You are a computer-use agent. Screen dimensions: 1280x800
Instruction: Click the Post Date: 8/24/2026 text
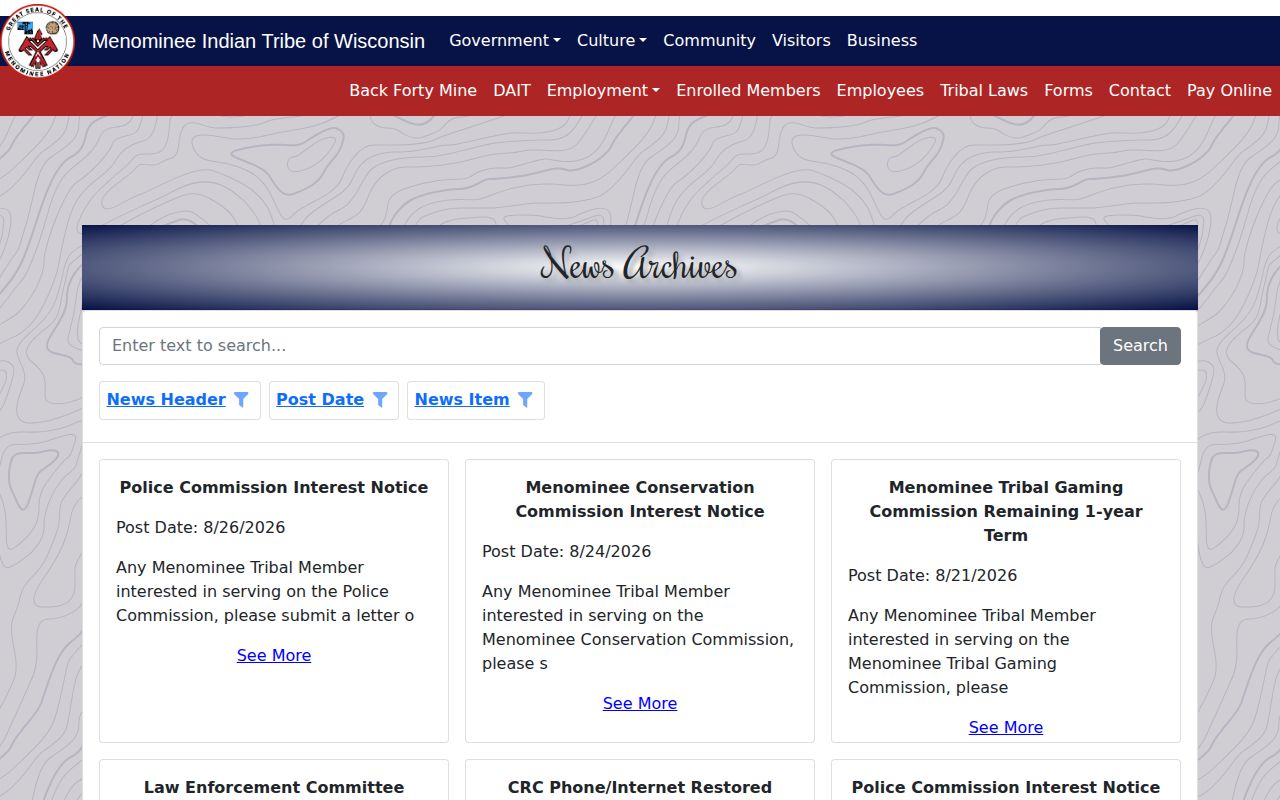pos(567,551)
